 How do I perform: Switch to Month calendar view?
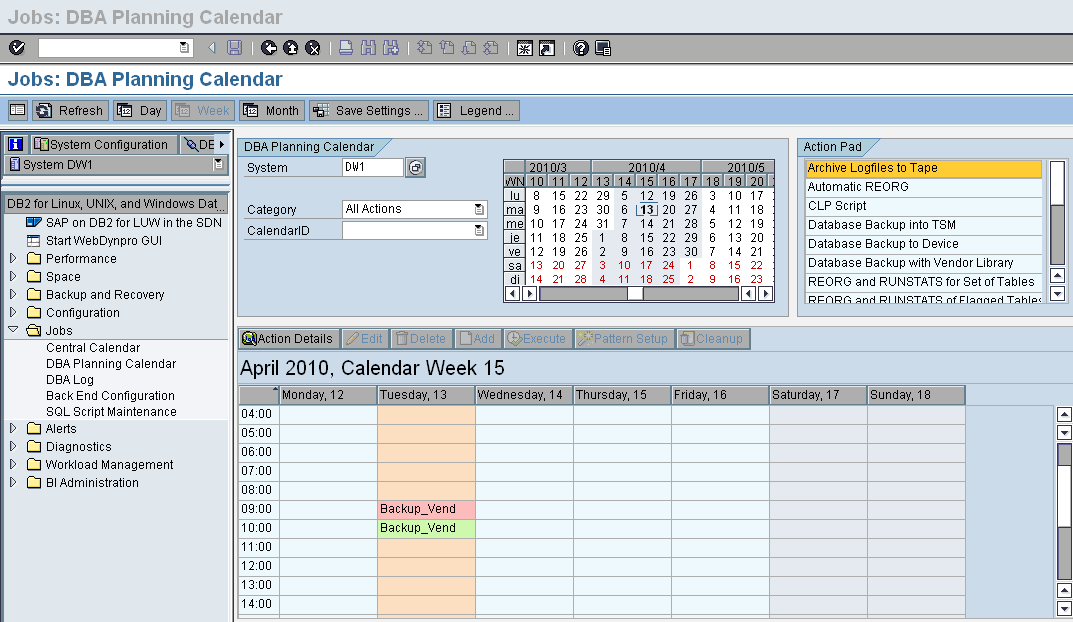click(271, 110)
